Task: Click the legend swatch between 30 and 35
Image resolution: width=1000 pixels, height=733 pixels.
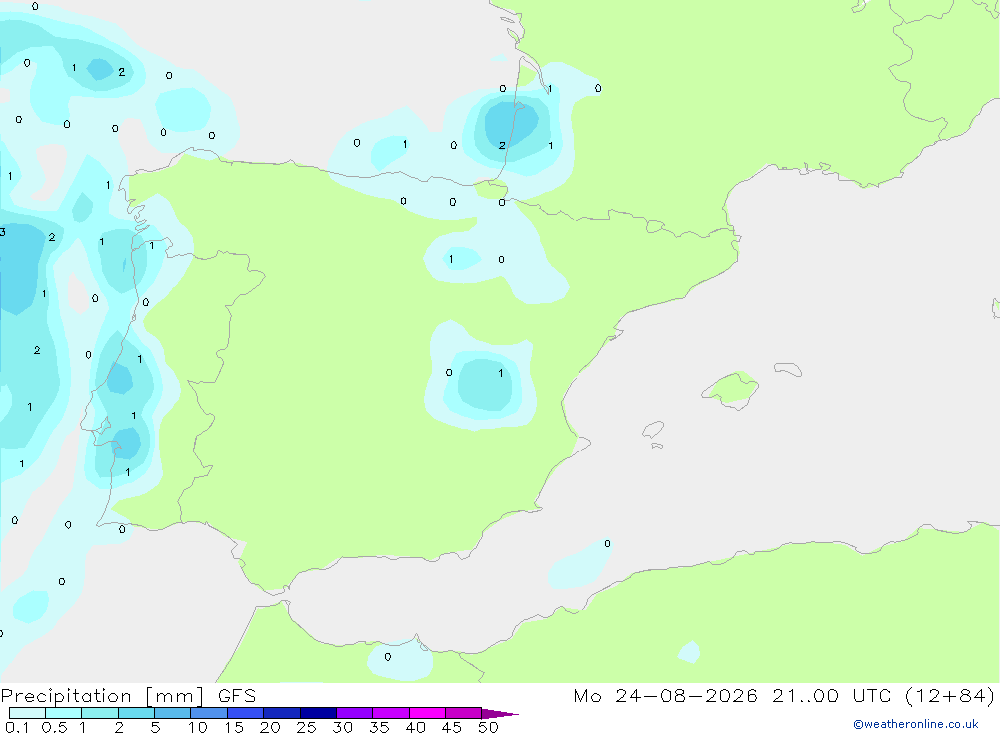Action: 355,713
